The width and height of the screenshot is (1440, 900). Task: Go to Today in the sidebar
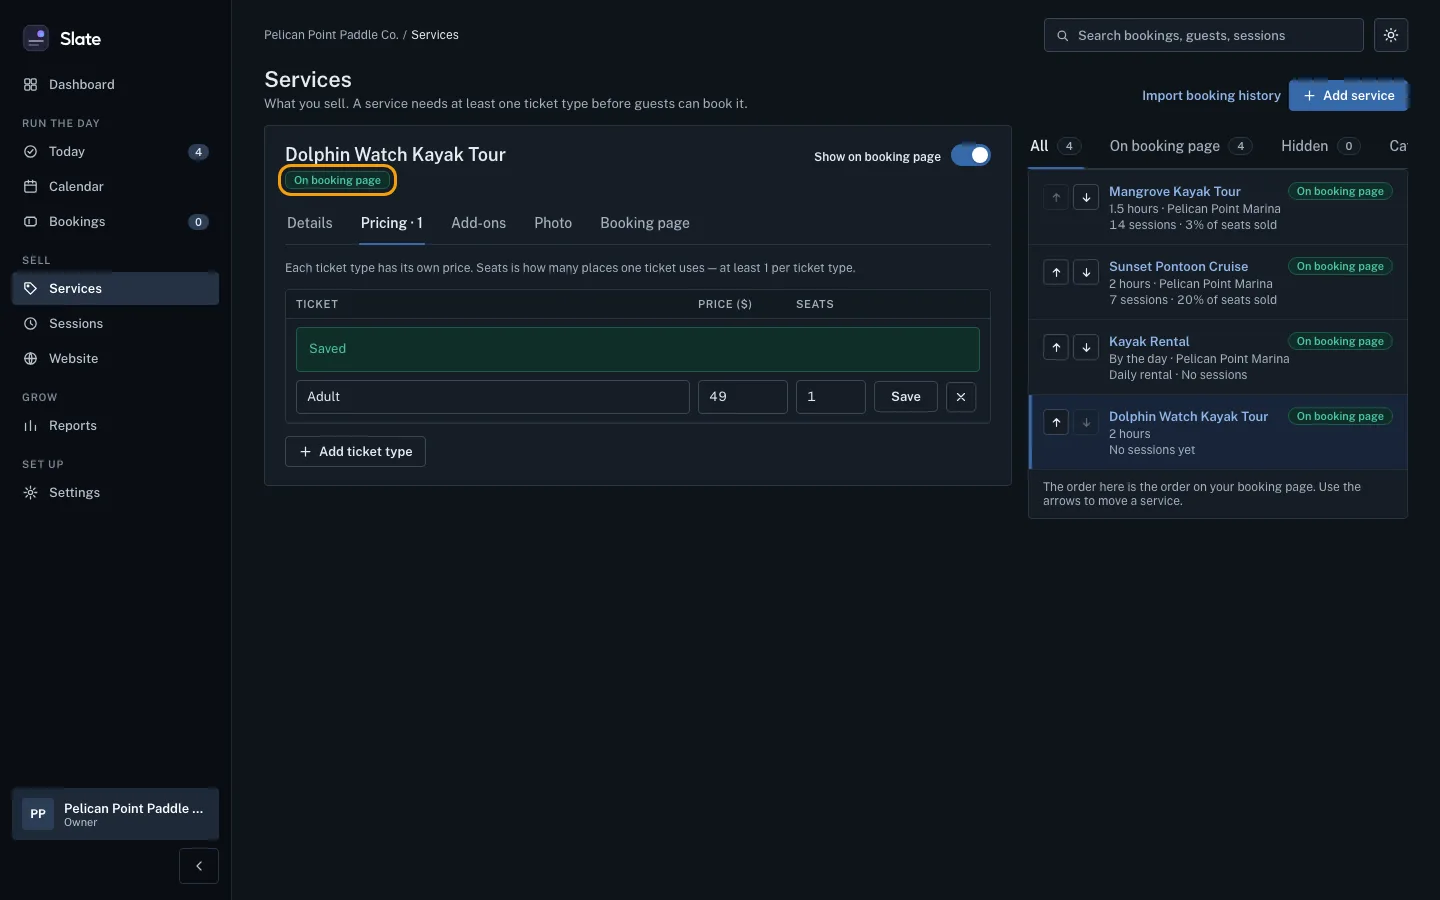(115, 152)
